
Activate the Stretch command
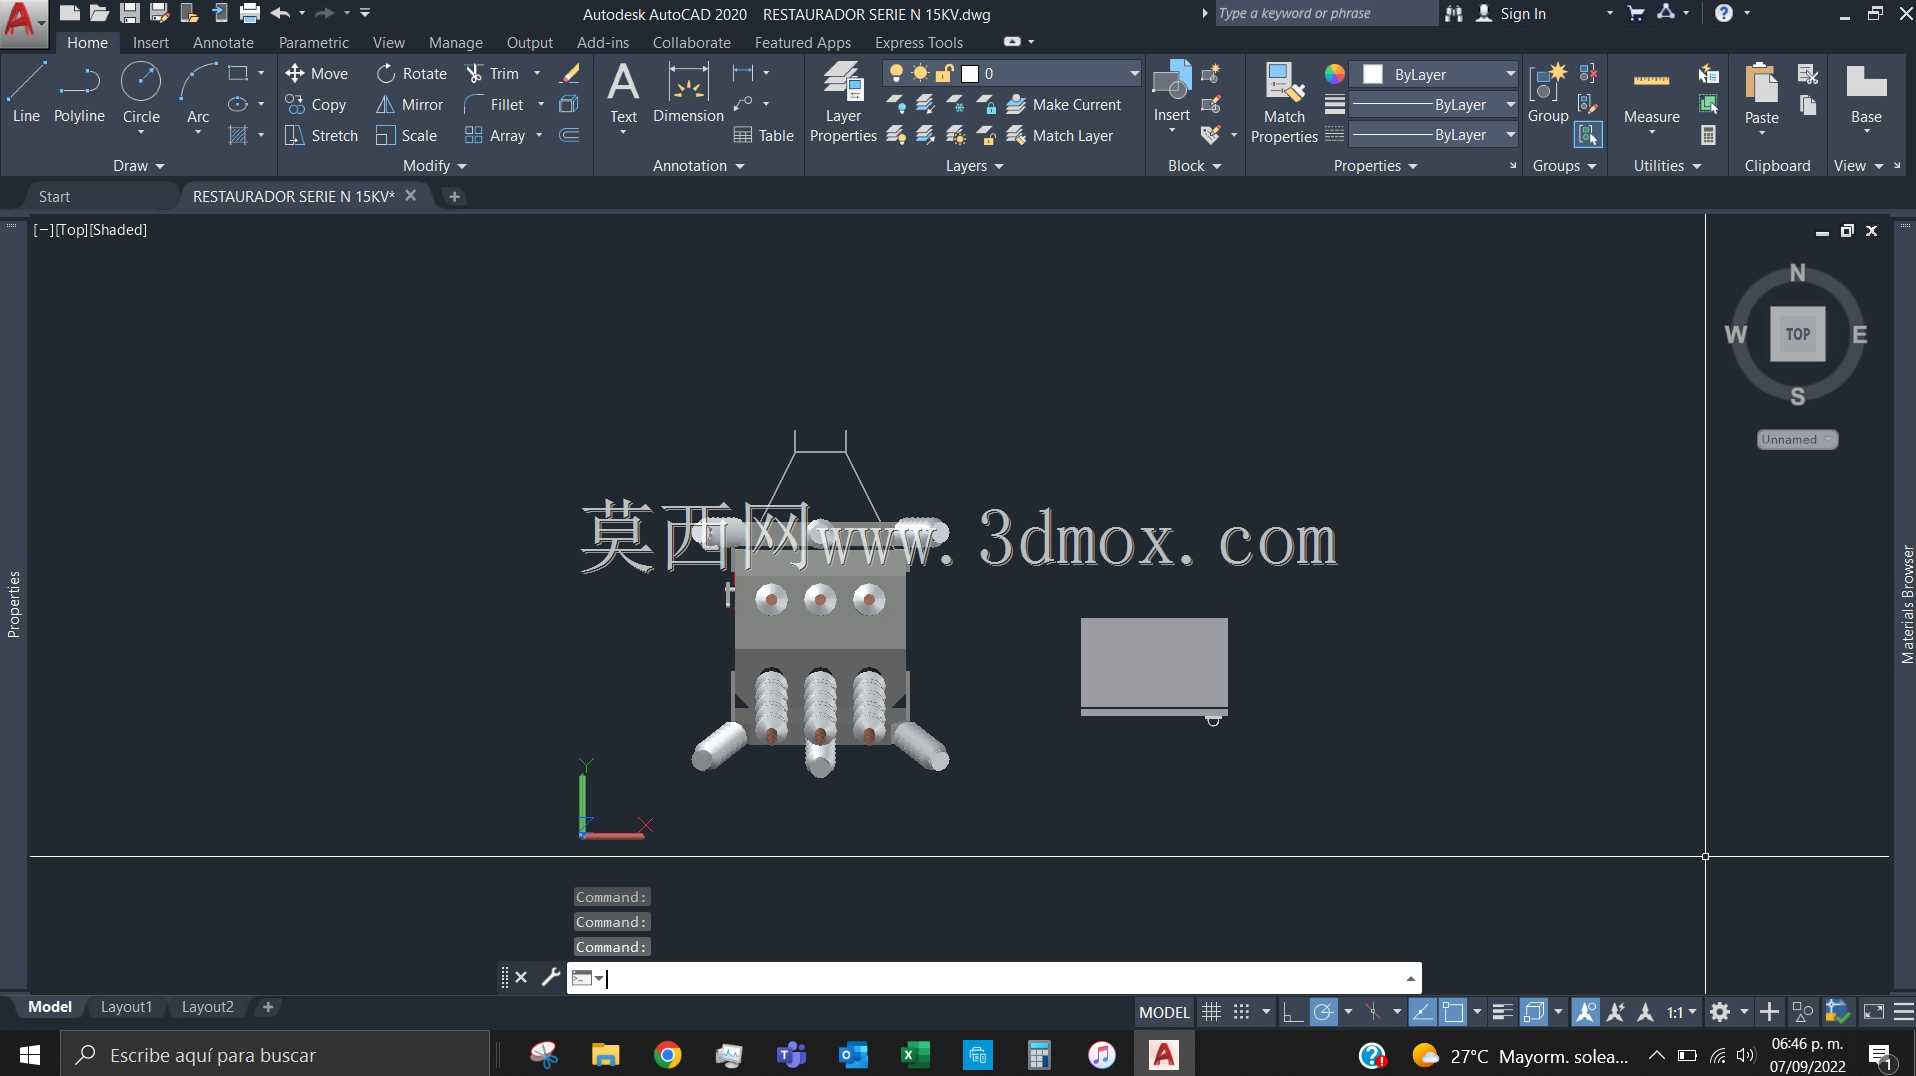pos(321,135)
